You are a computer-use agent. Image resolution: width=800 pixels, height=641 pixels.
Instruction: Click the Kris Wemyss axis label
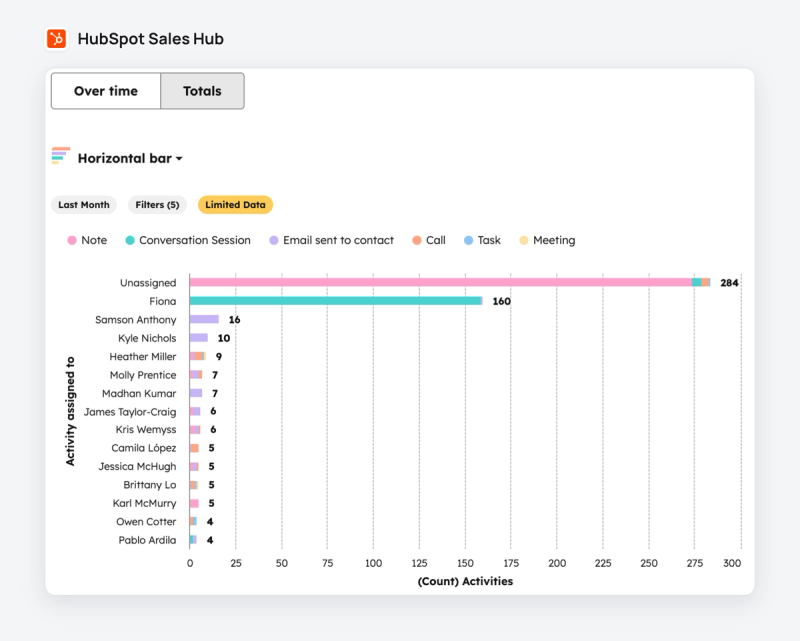tap(146, 429)
